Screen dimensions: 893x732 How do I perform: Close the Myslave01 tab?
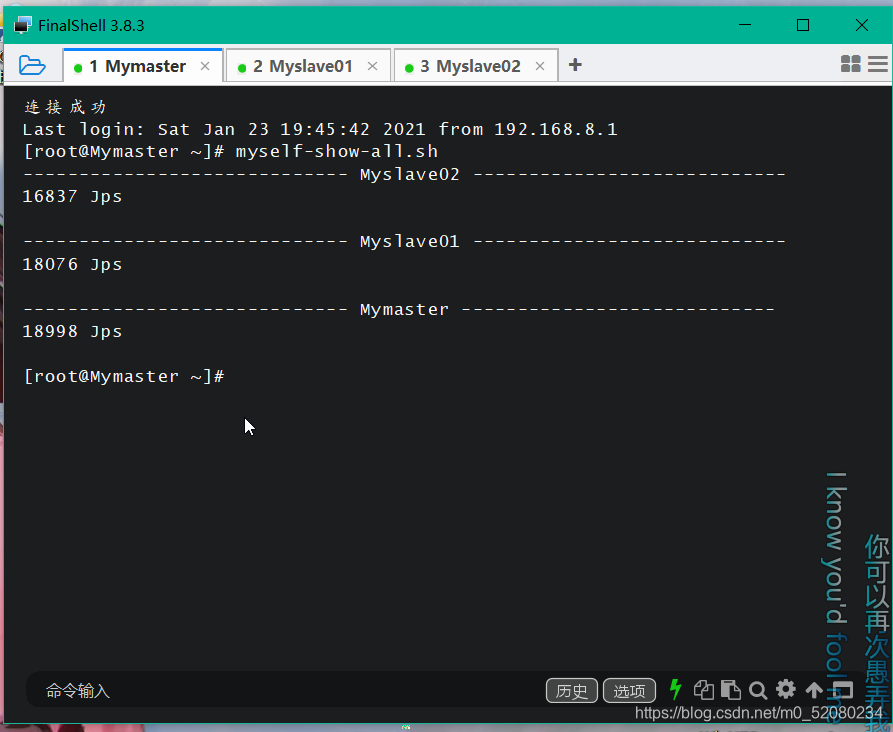pyautogui.click(x=372, y=67)
